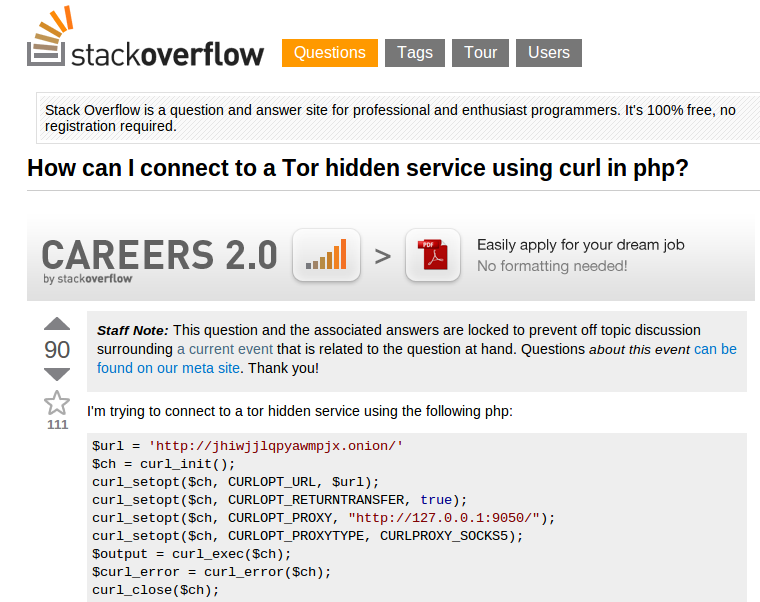Click the favorite count 111
The width and height of the screenshot is (760, 602).
click(57, 425)
